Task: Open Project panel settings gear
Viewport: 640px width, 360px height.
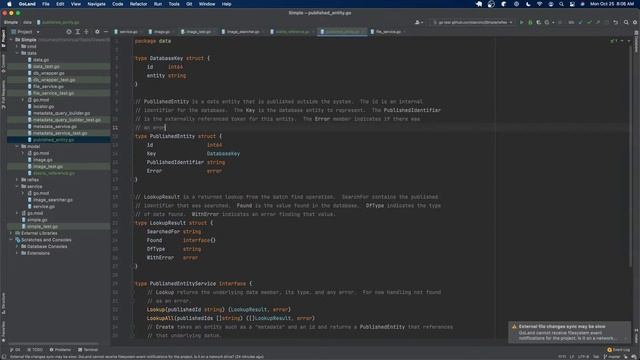Action: pos(97,32)
